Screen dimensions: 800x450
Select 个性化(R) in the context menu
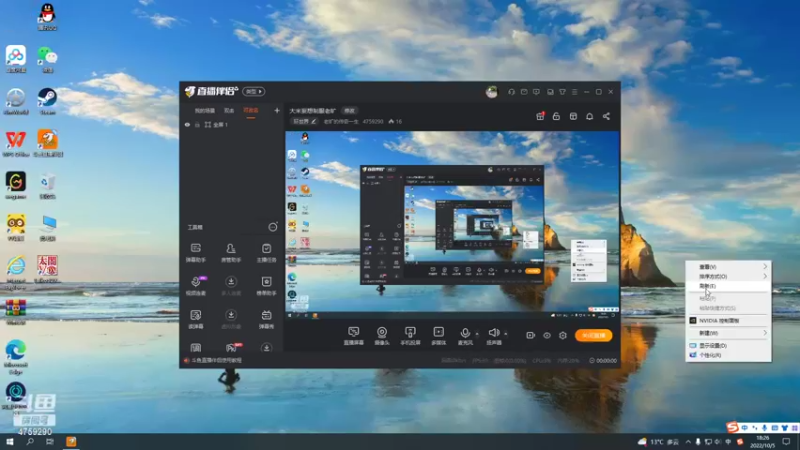pos(728,355)
